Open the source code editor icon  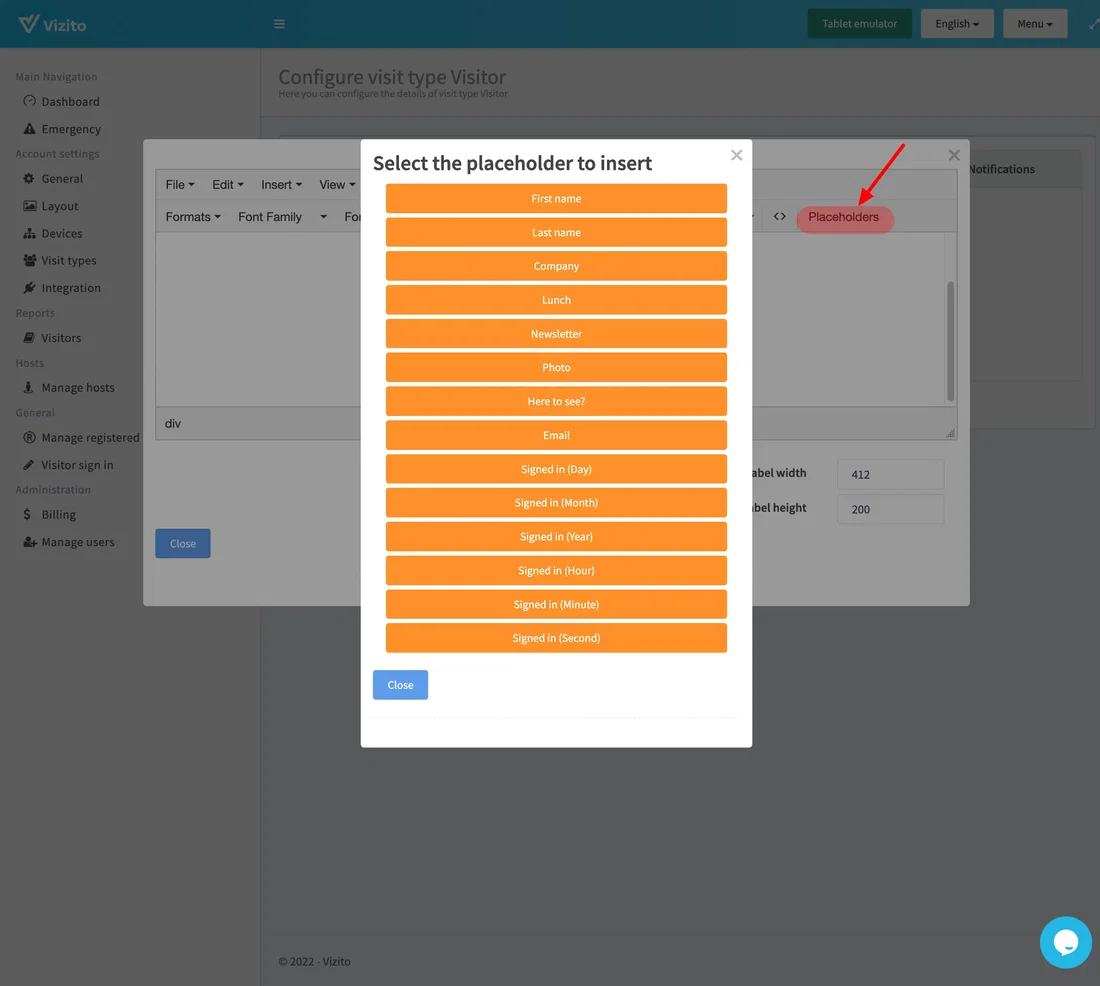pyautogui.click(x=780, y=216)
